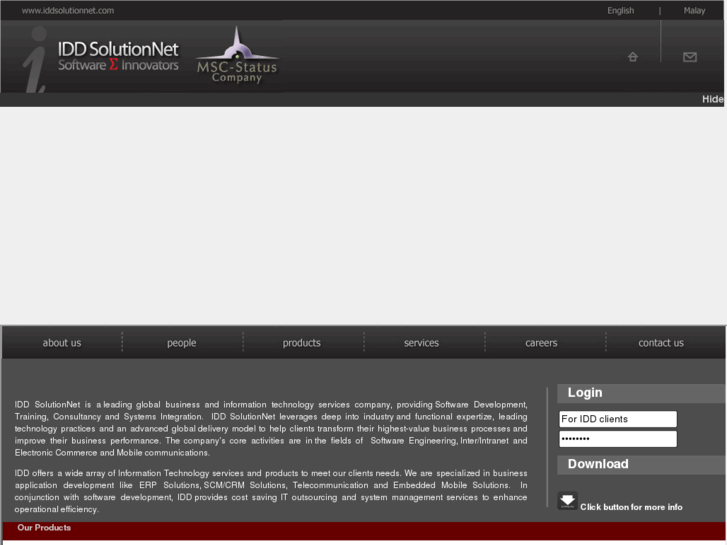Image resolution: width=727 pixels, height=545 pixels.
Task: Go to the products page
Action: [x=301, y=343]
